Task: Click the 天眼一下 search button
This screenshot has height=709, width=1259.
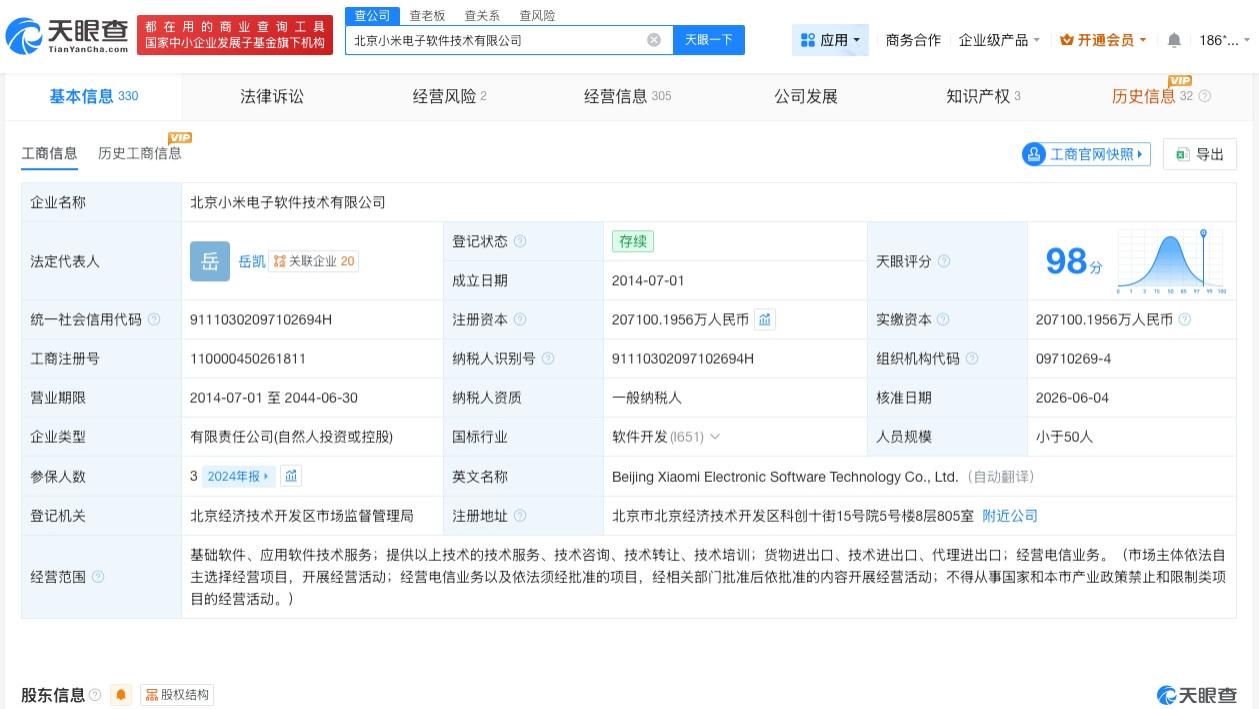Action: (x=708, y=40)
